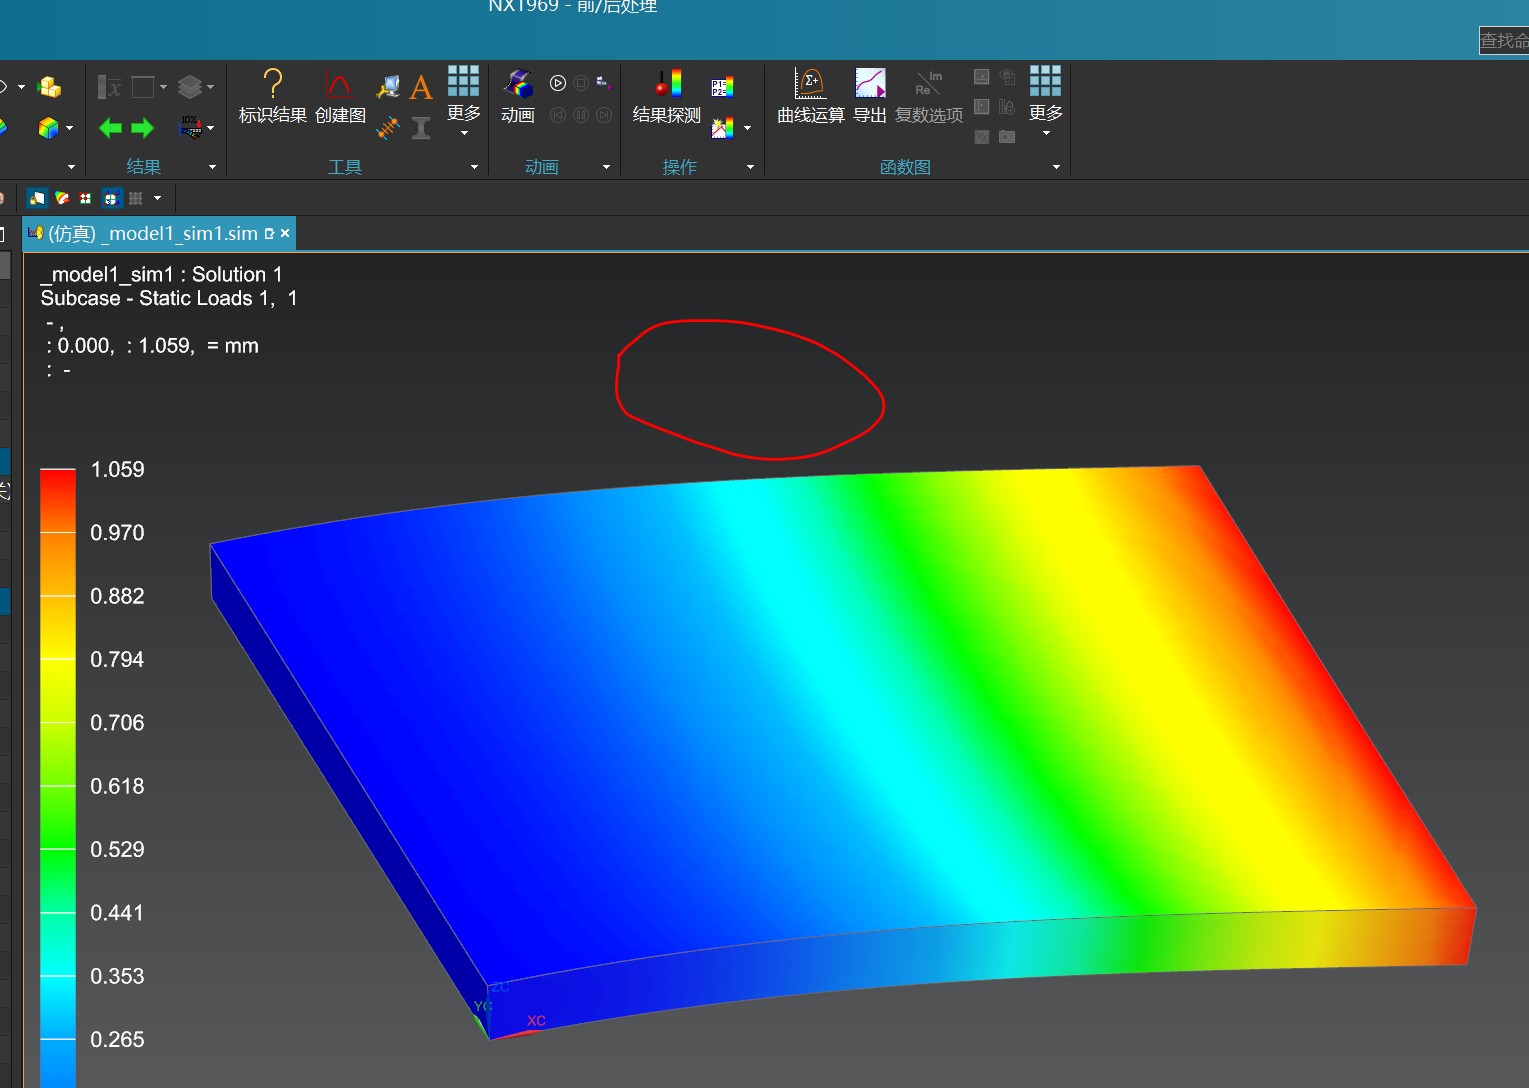This screenshot has height=1088, width=1529.
Task: Expand dropdown next to layers stack icon
Action: 210,87
